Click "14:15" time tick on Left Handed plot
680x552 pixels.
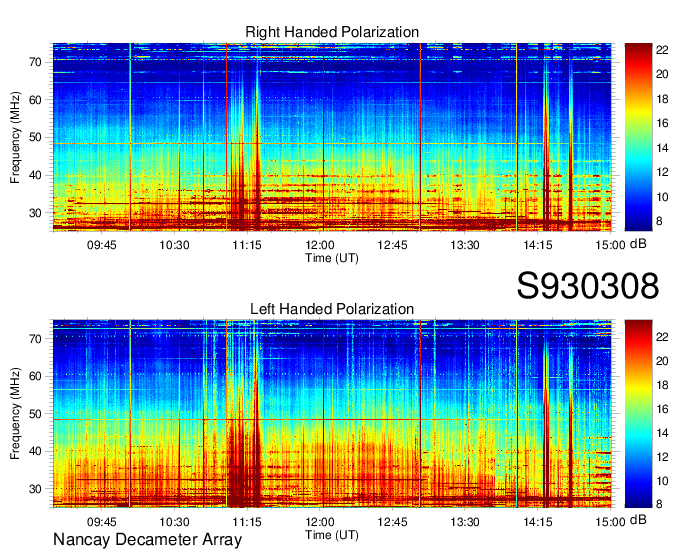(538, 522)
